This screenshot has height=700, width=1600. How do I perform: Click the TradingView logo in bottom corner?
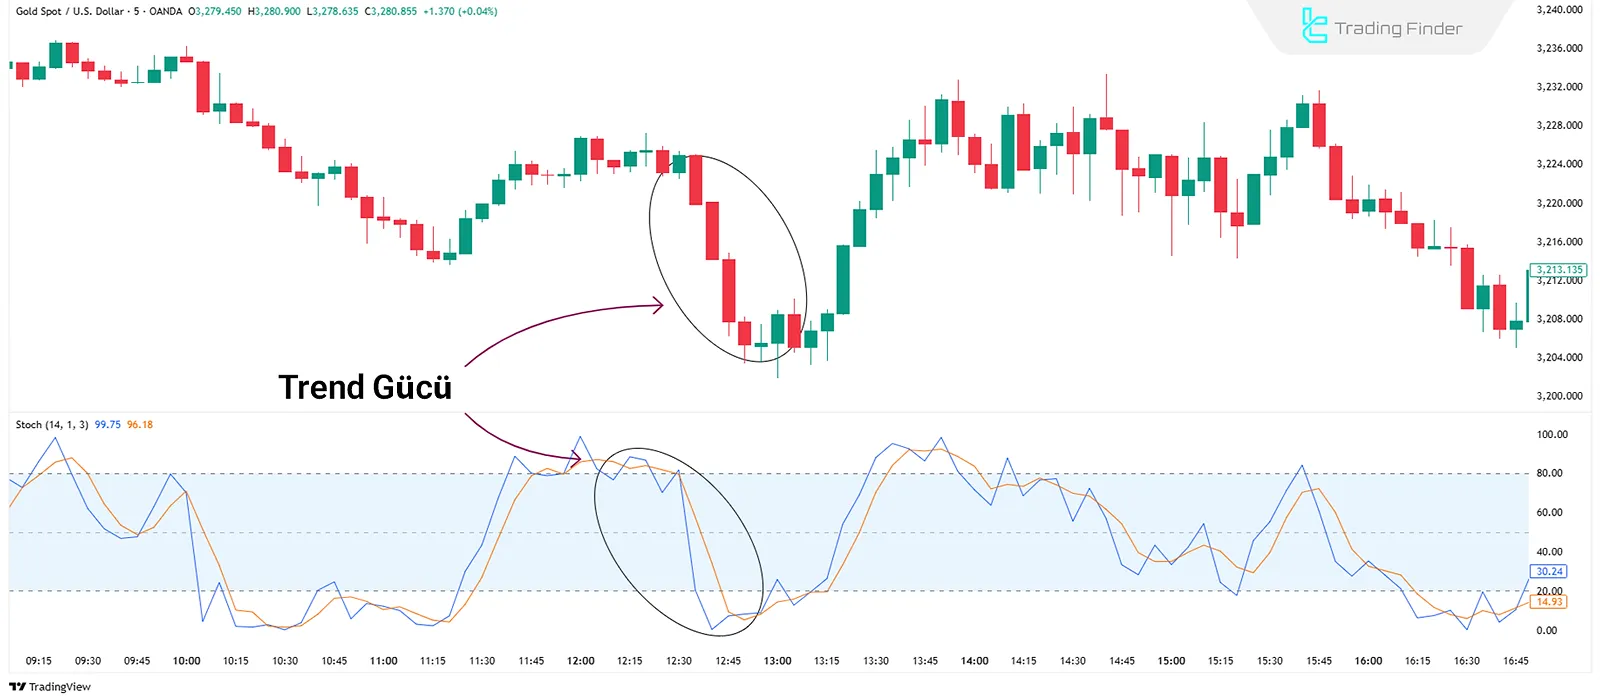point(50,687)
